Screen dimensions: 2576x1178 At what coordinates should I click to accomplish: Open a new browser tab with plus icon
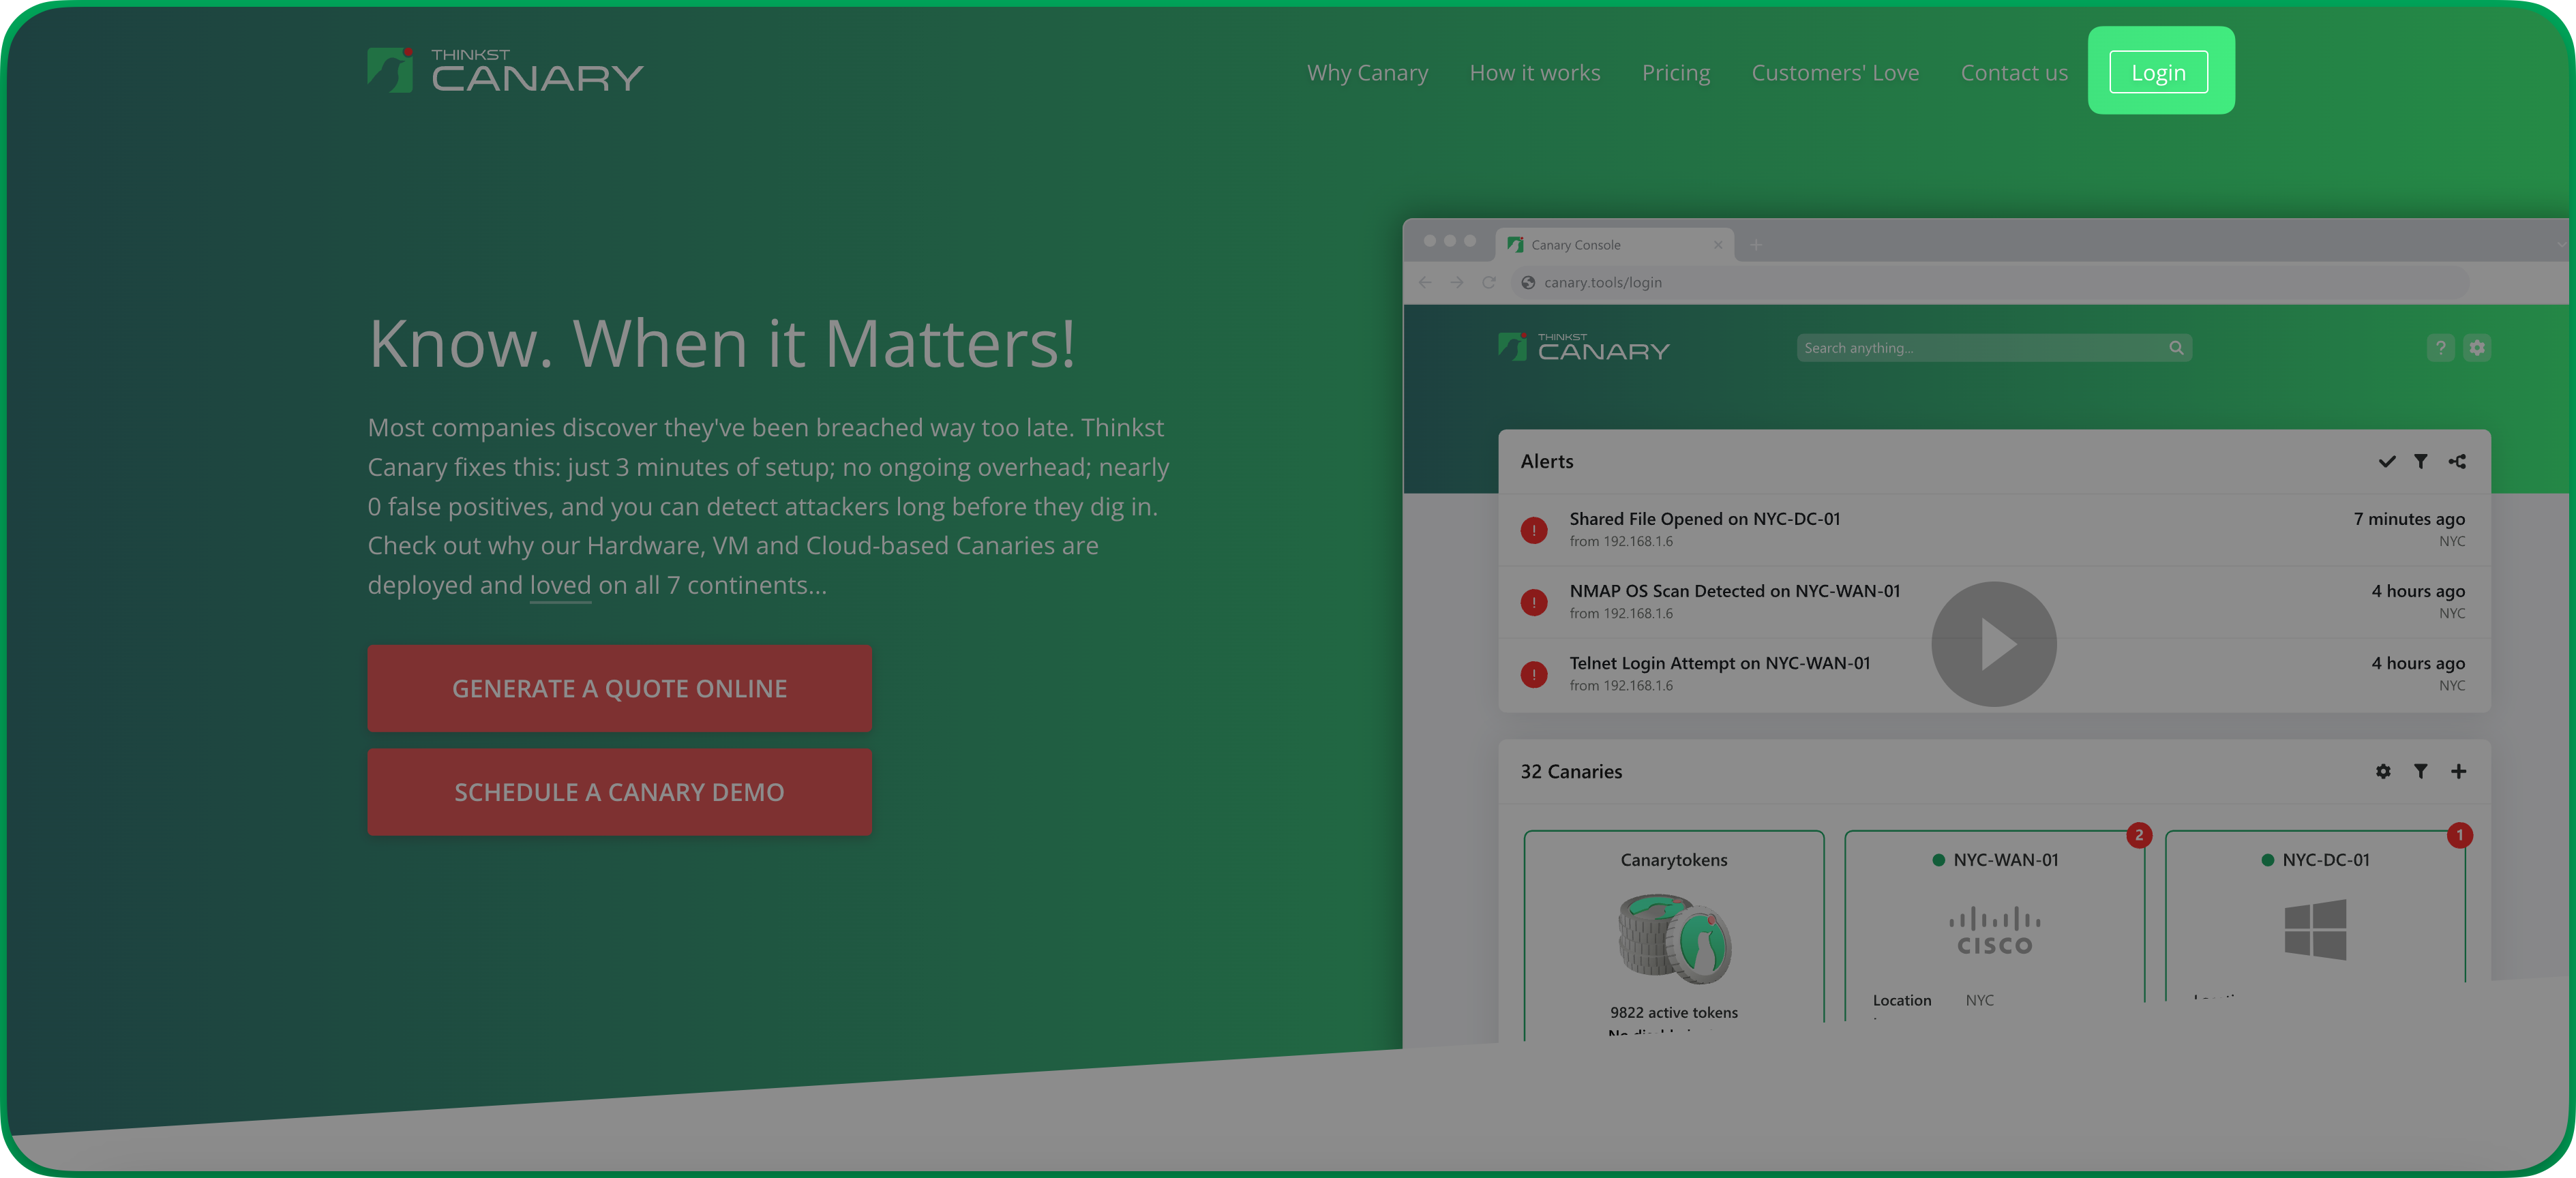pyautogui.click(x=1755, y=245)
